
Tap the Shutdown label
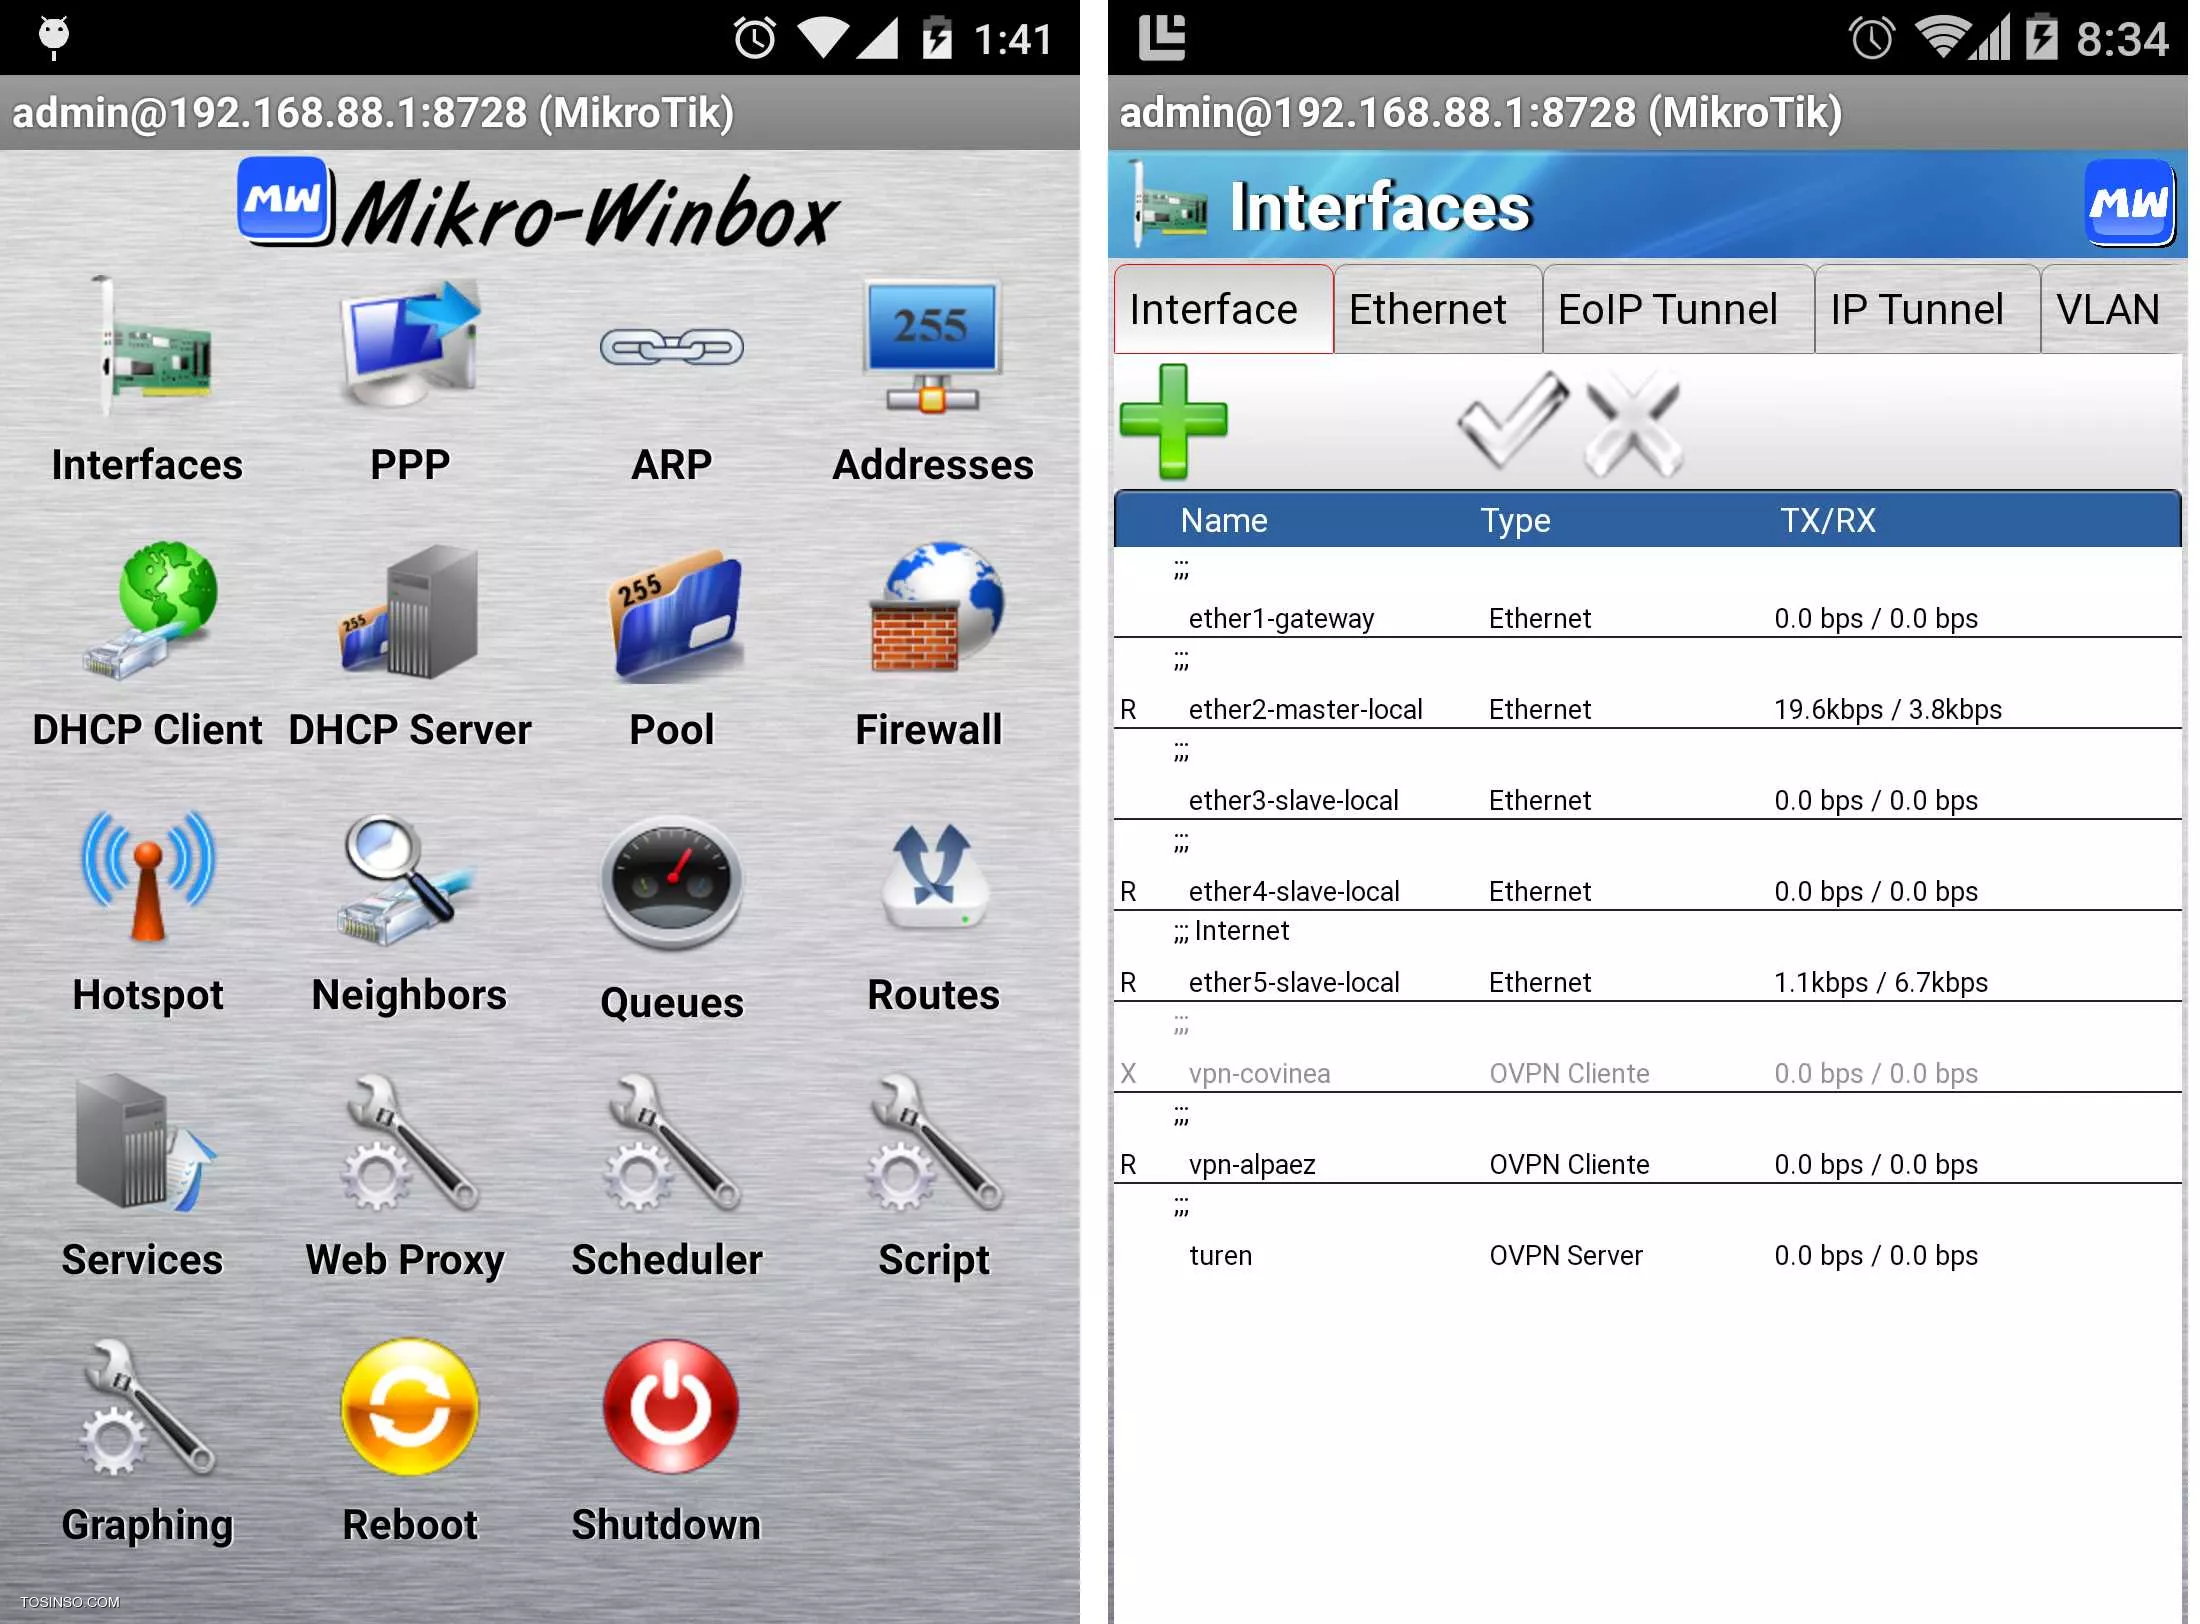(x=666, y=1525)
